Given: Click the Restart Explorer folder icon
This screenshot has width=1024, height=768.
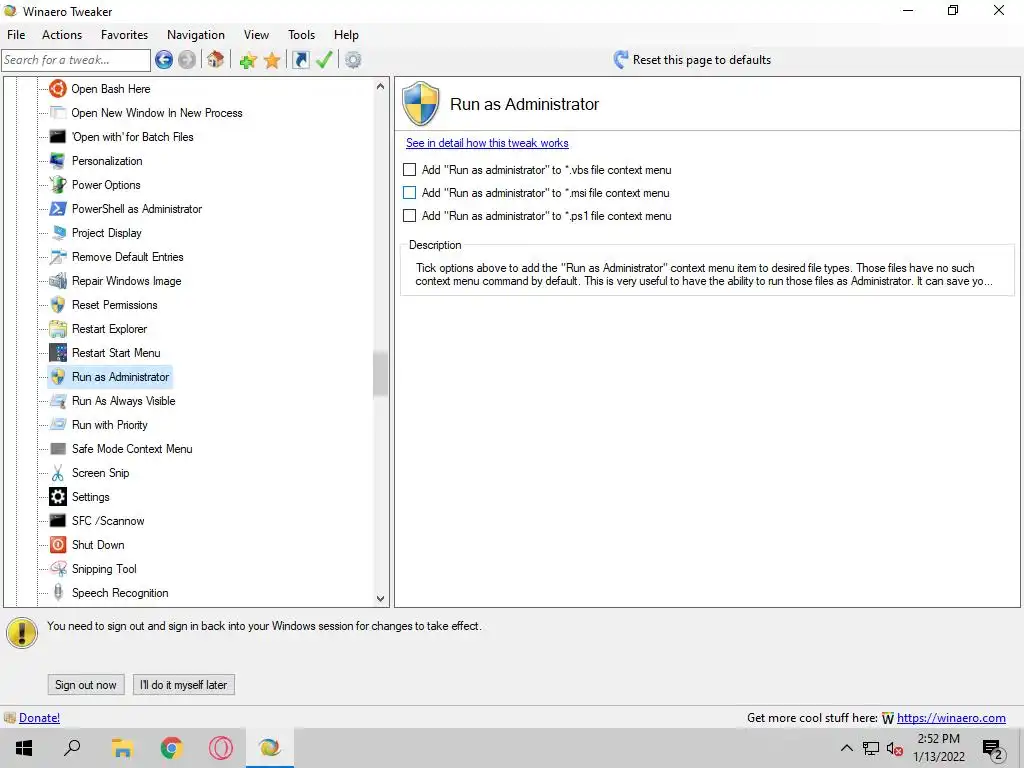Looking at the screenshot, I should coord(57,328).
